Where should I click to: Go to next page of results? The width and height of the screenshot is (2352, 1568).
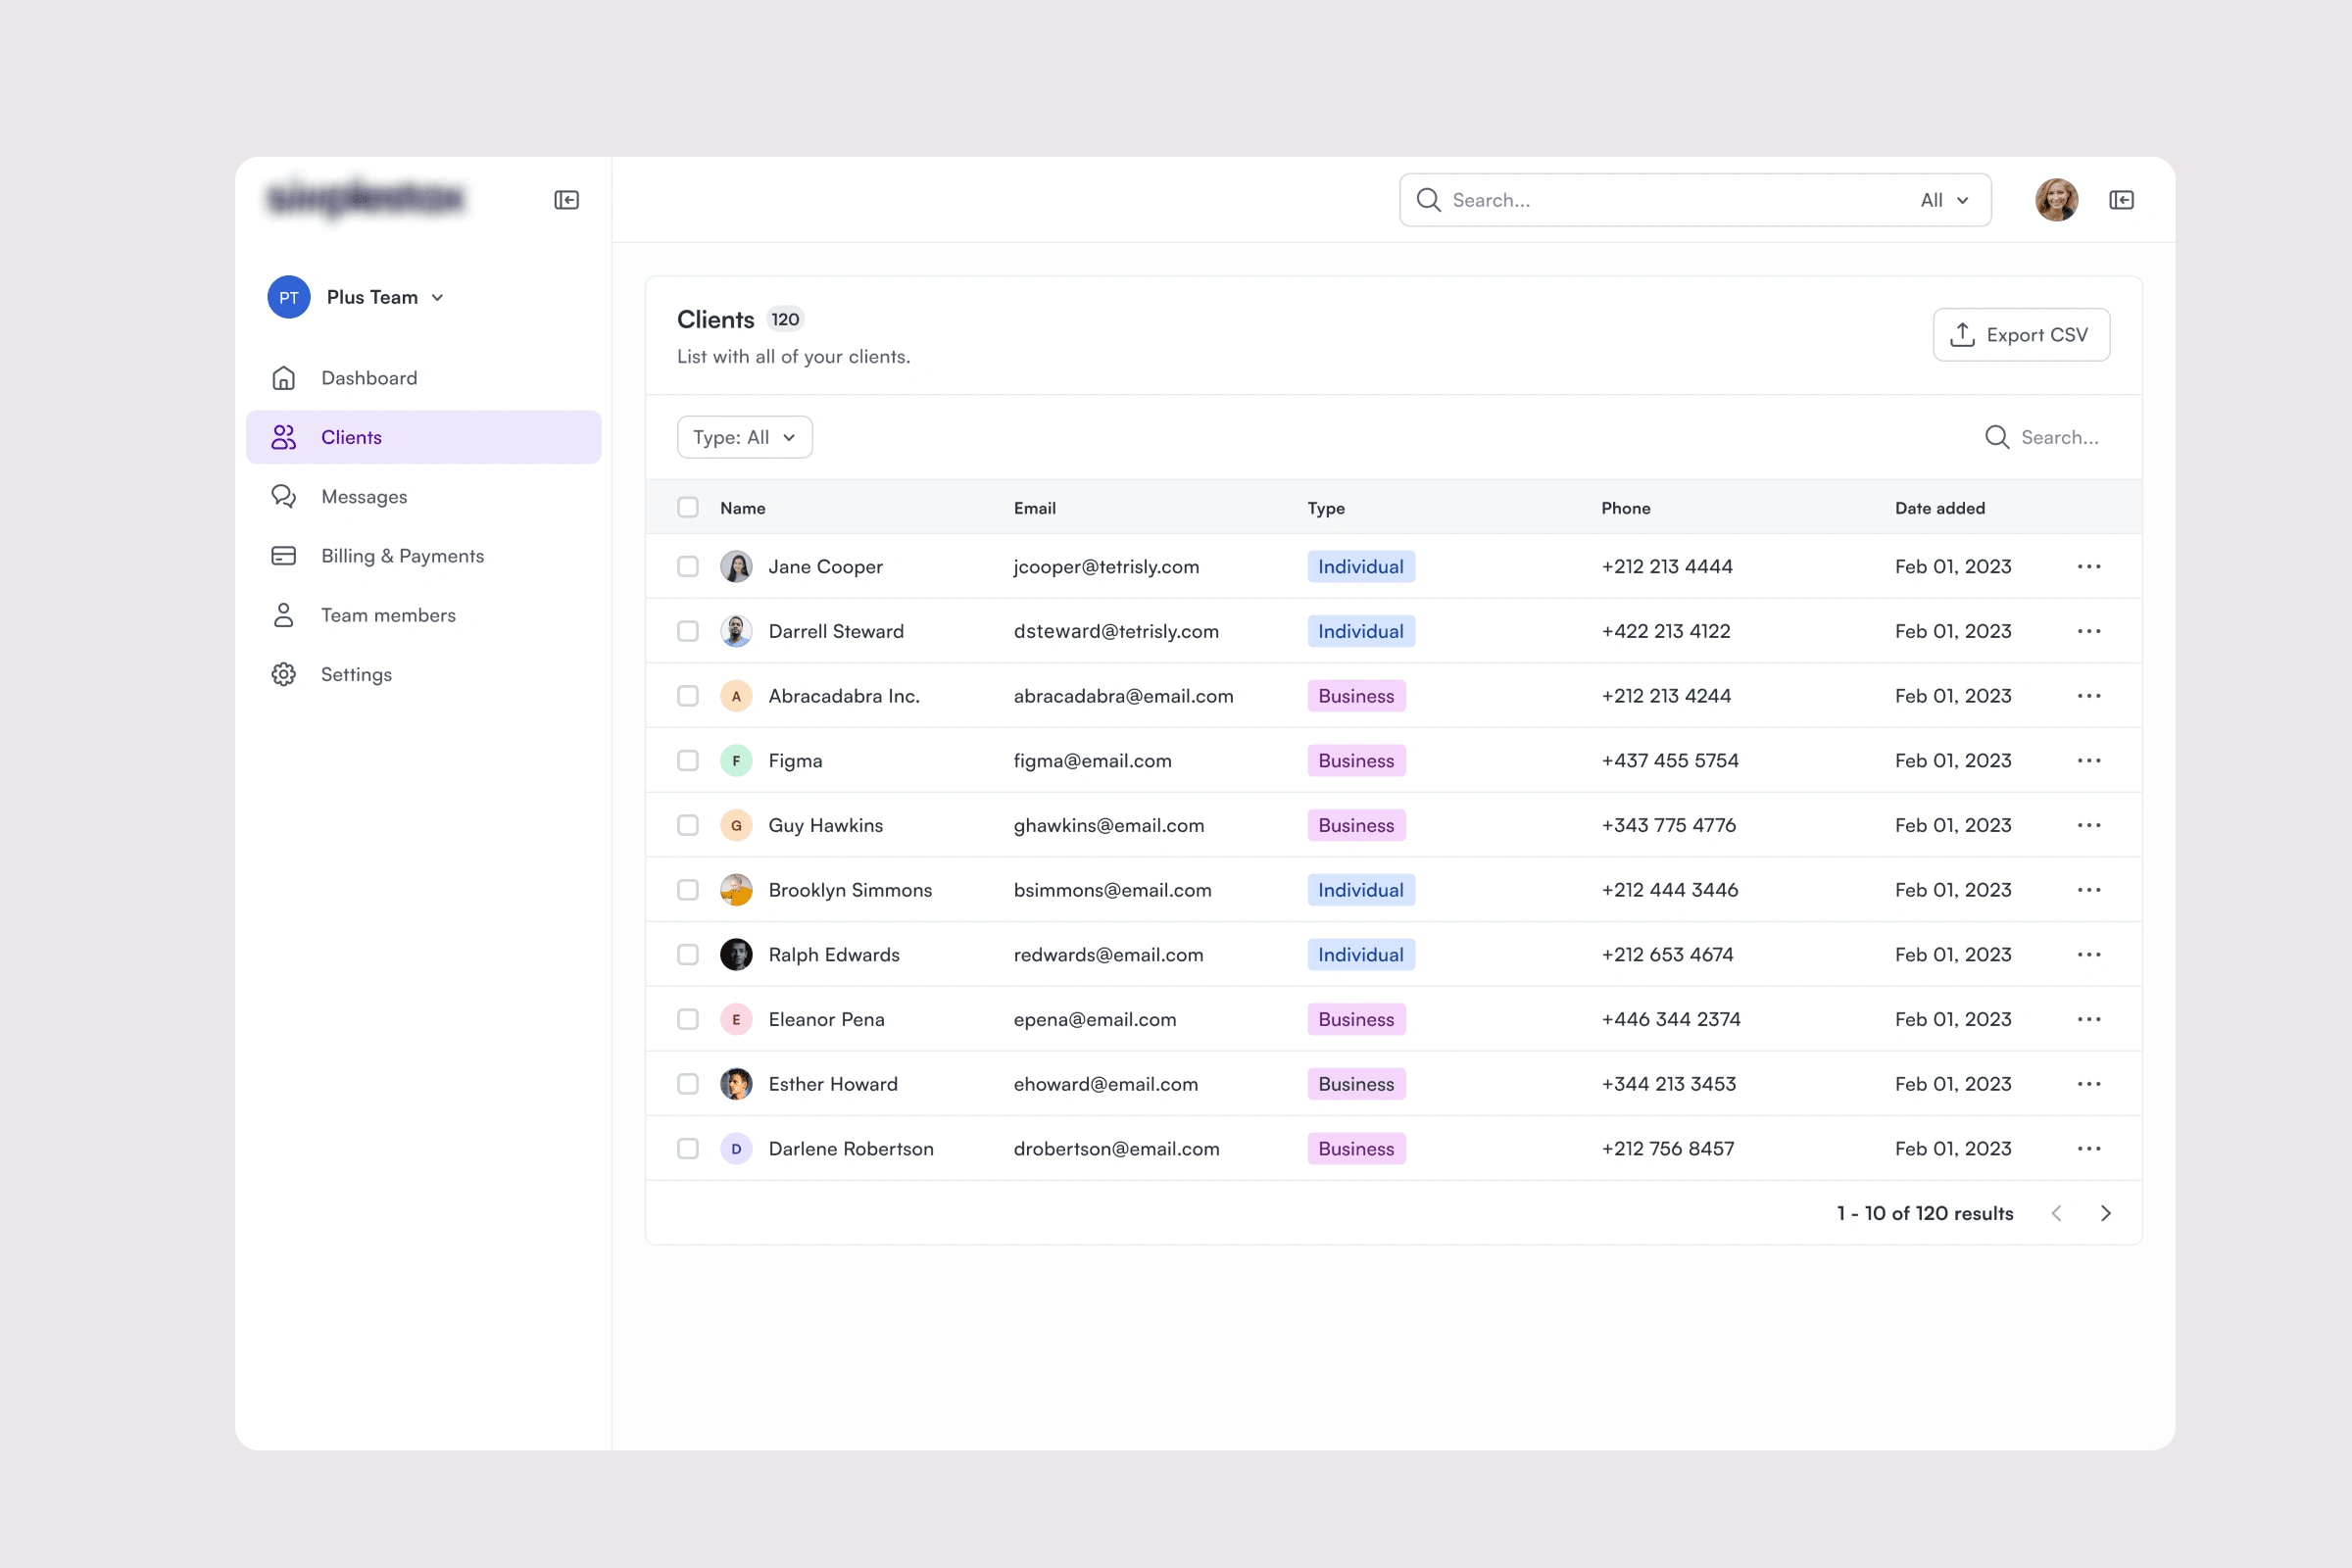[x=2105, y=1213]
